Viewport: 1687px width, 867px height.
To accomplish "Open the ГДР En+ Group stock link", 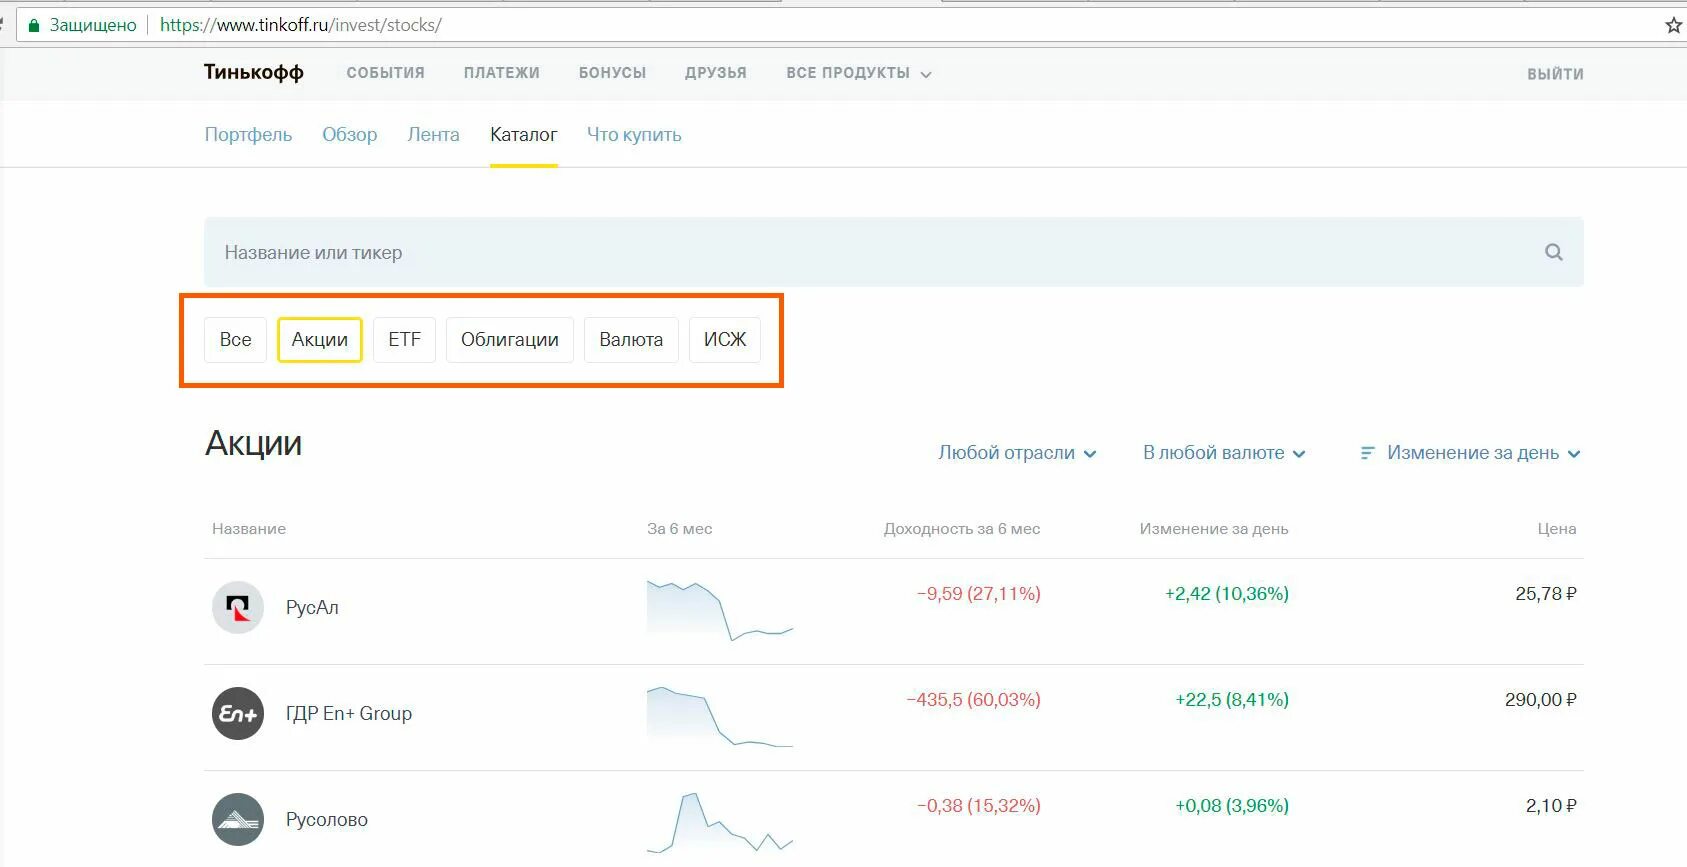I will point(349,713).
